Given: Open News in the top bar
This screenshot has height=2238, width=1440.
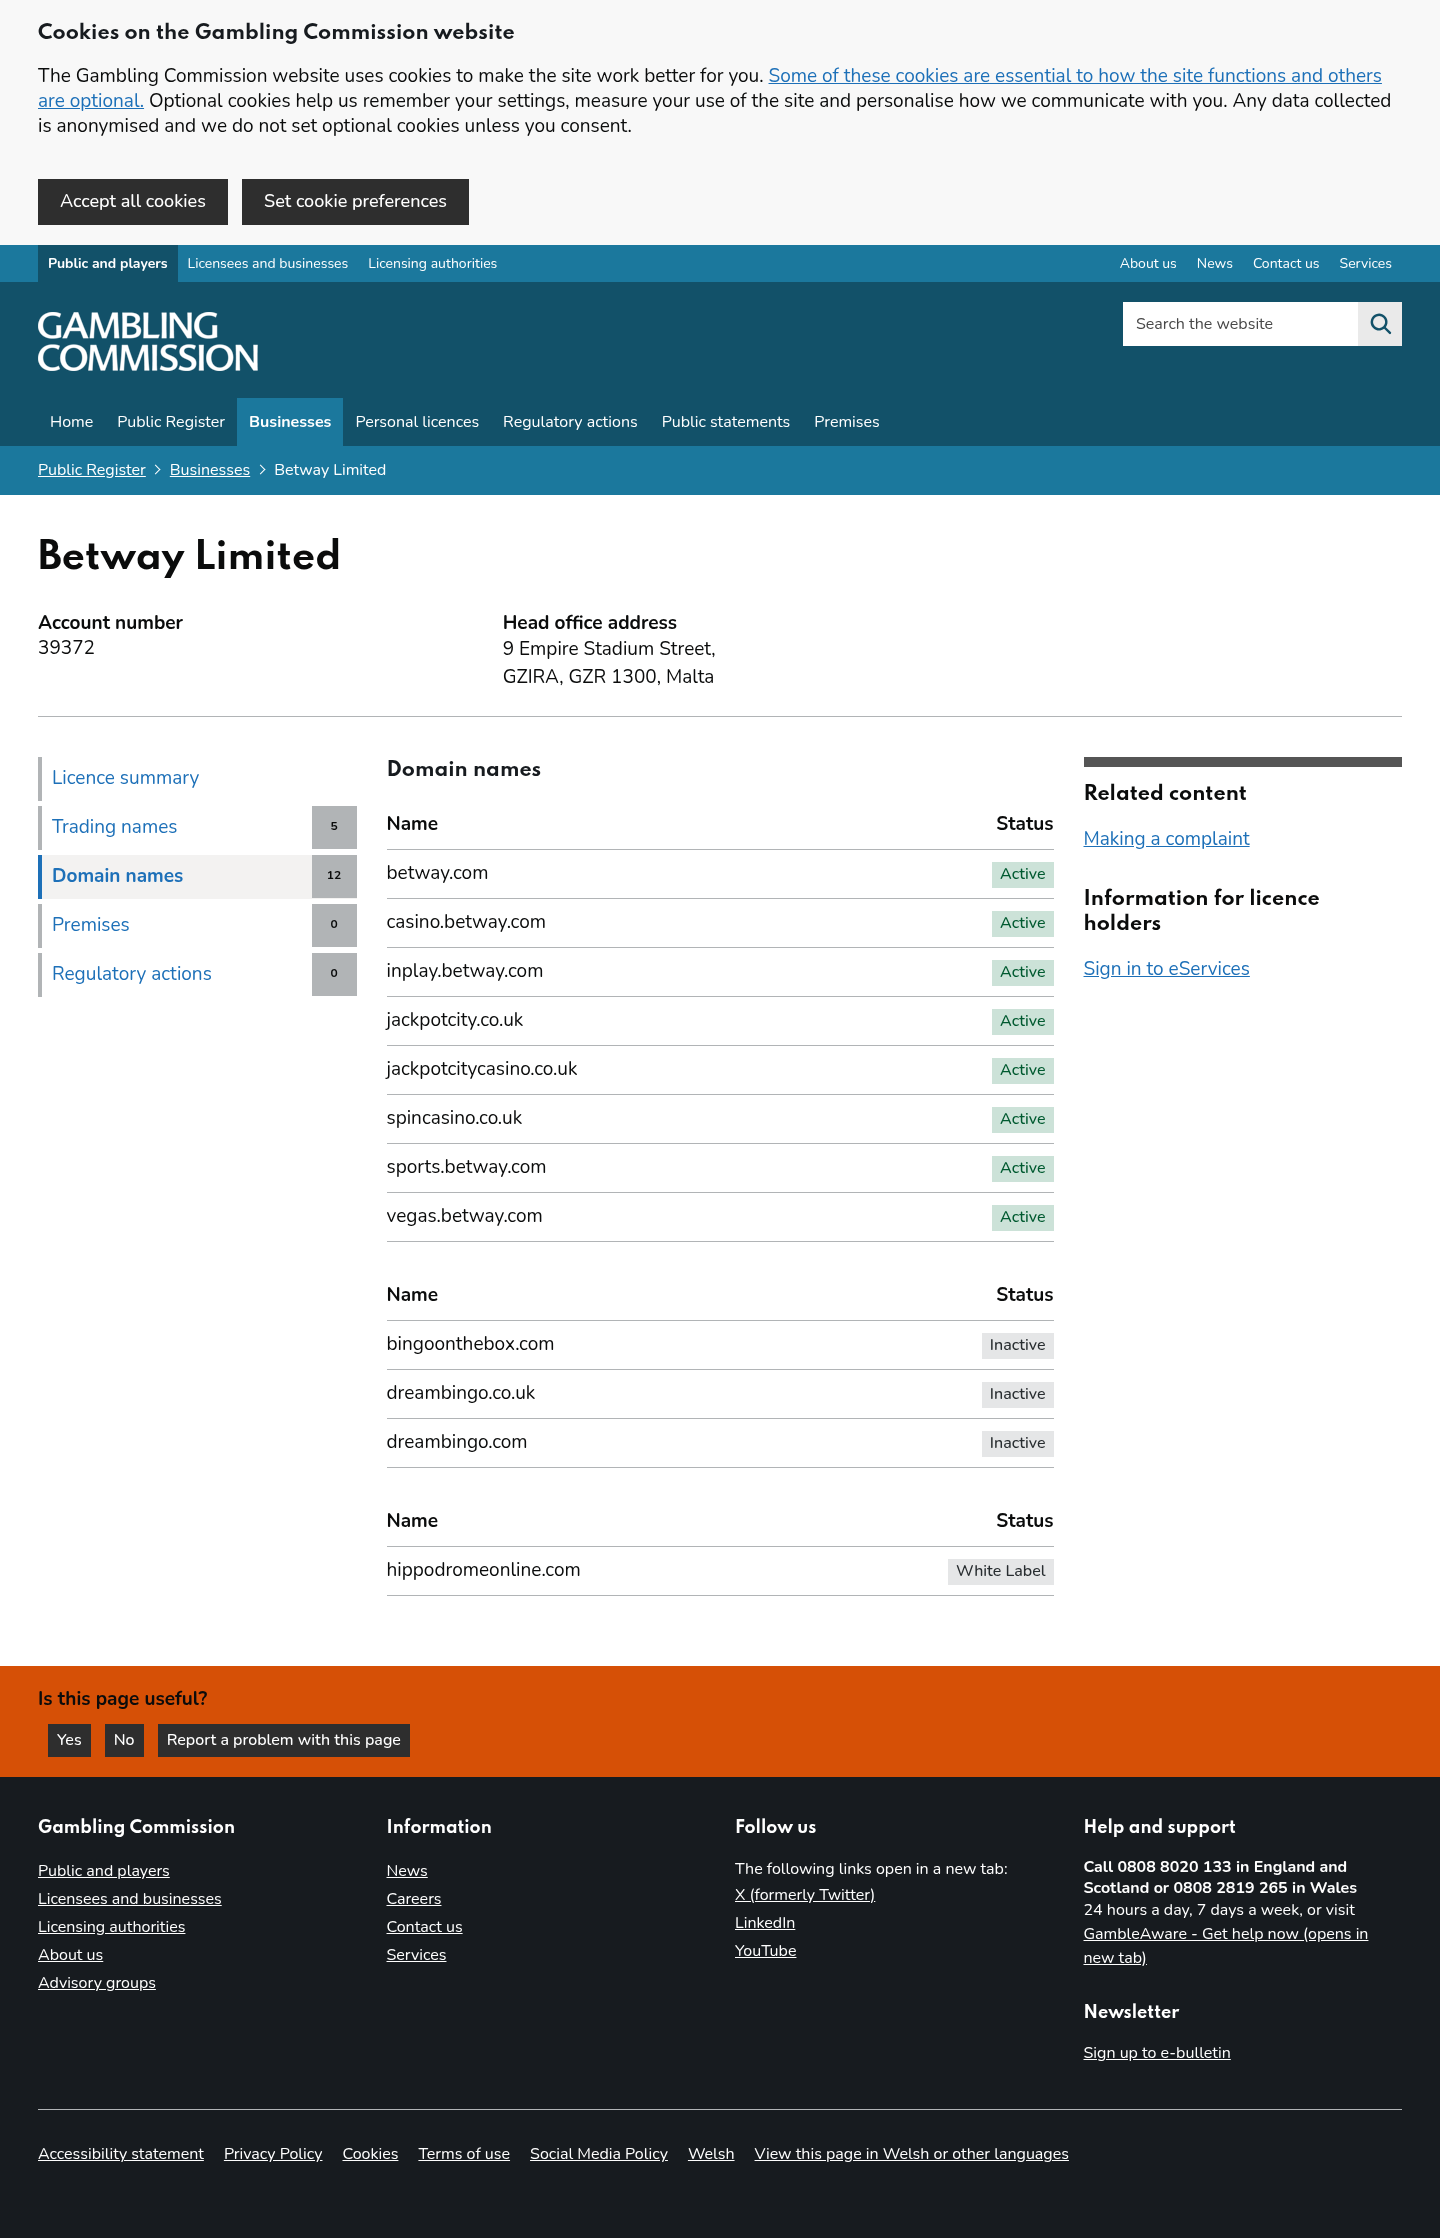Looking at the screenshot, I should pyautogui.click(x=1214, y=264).
